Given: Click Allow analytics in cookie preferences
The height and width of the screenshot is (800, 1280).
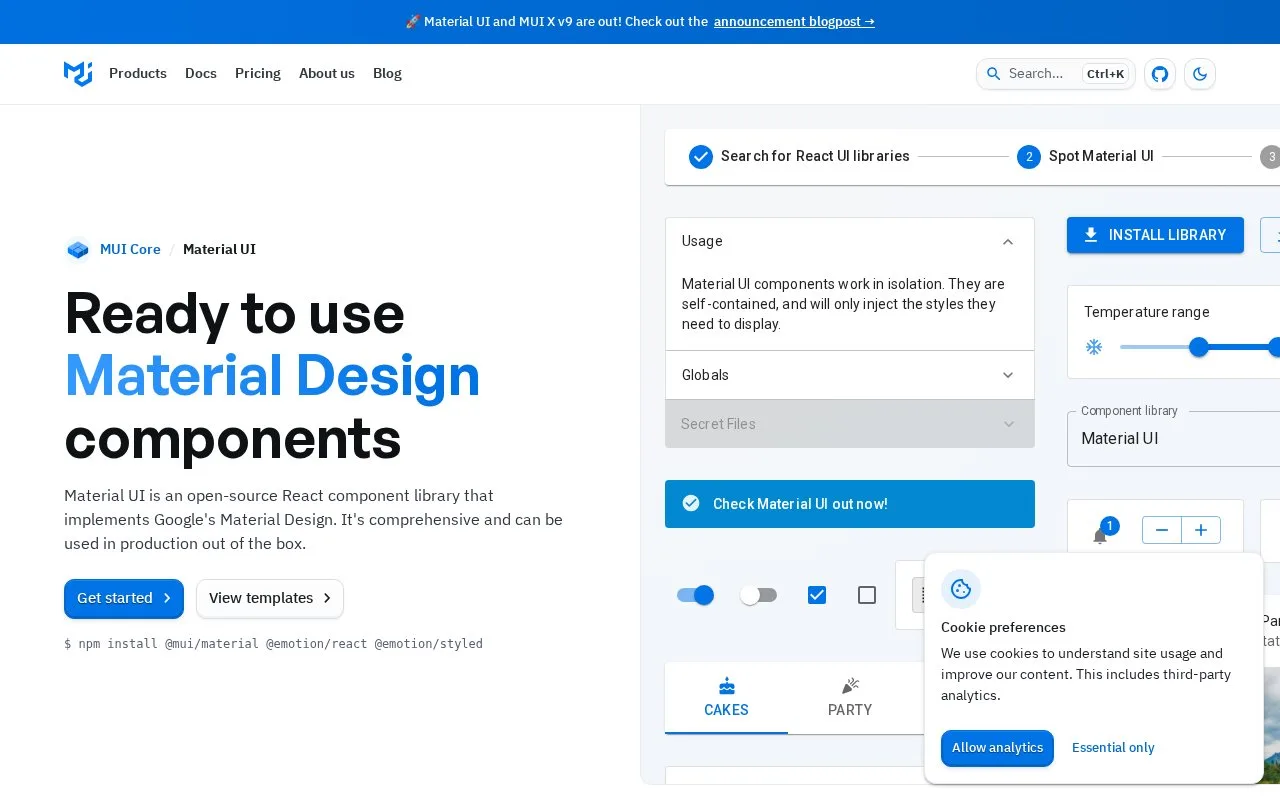Looking at the screenshot, I should tap(997, 748).
